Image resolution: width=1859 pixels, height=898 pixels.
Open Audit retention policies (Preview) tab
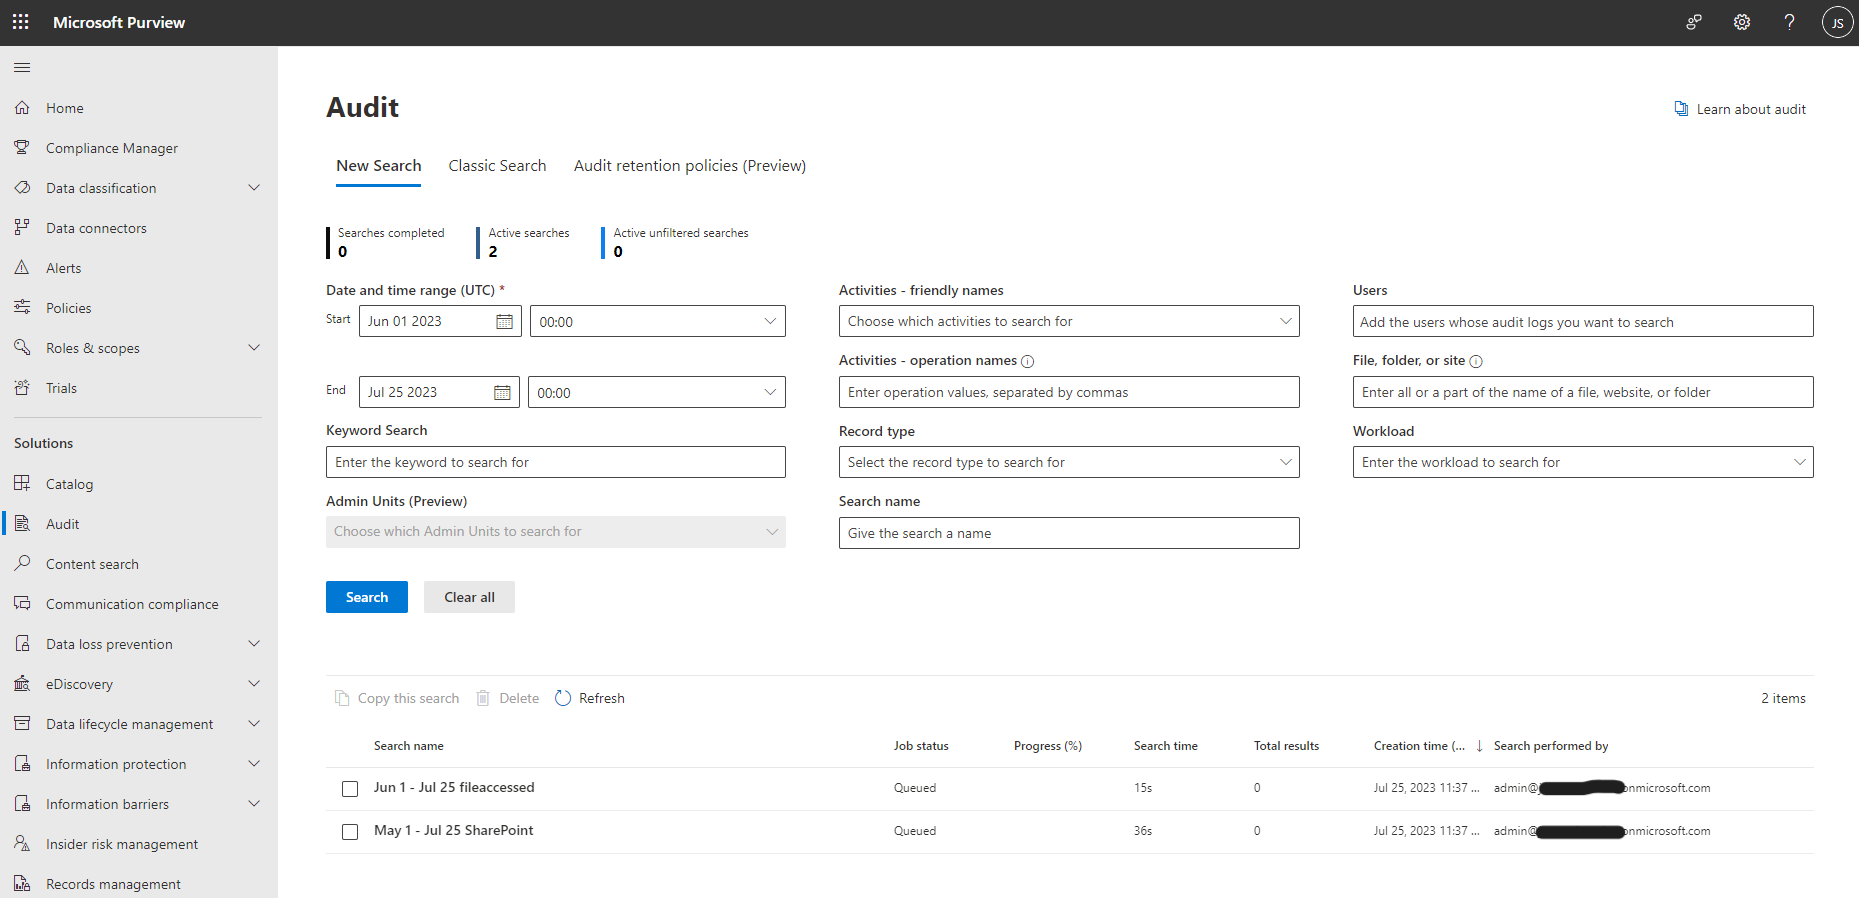pos(690,166)
